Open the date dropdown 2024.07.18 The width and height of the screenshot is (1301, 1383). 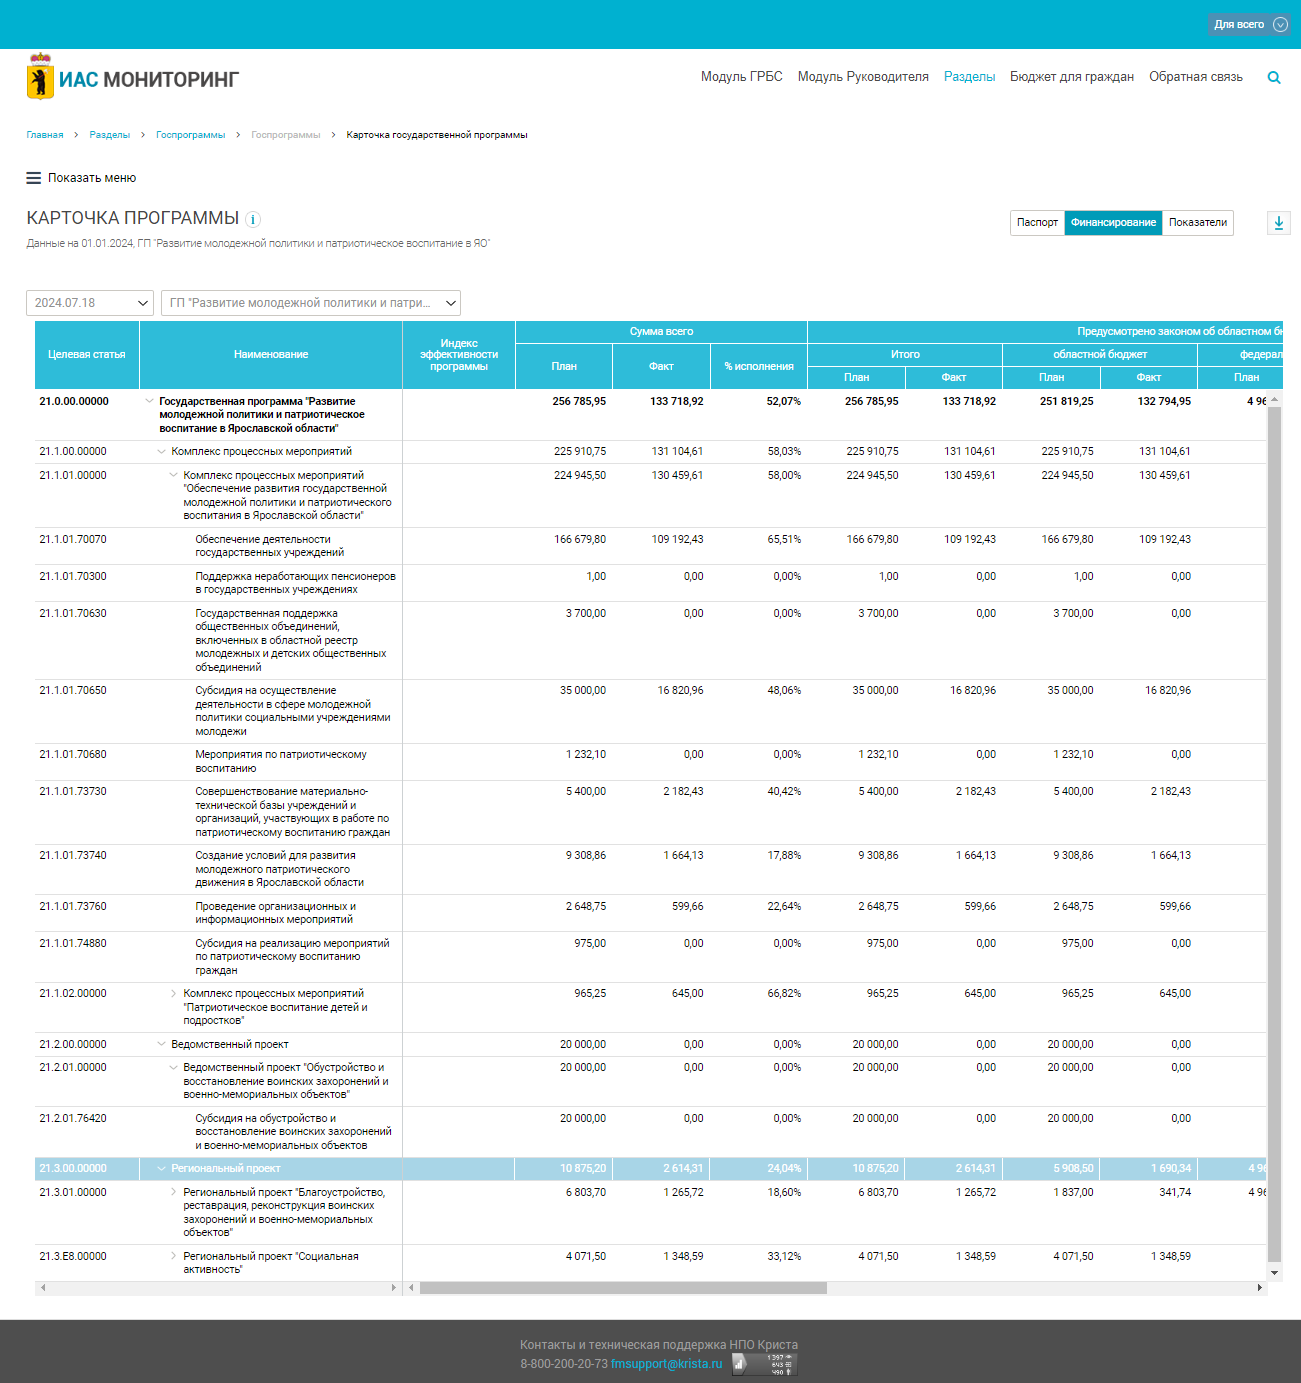(90, 303)
